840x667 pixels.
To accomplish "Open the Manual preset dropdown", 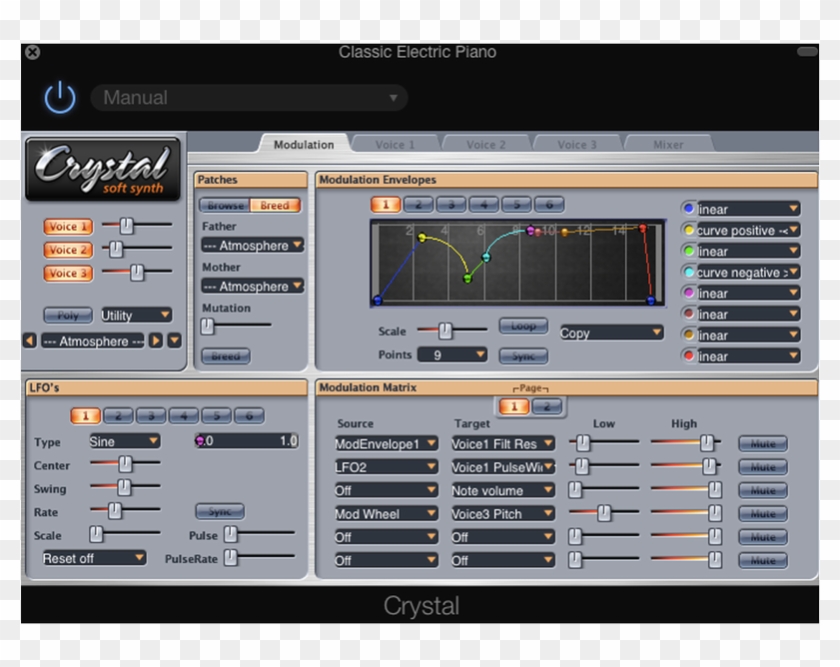I will [249, 98].
